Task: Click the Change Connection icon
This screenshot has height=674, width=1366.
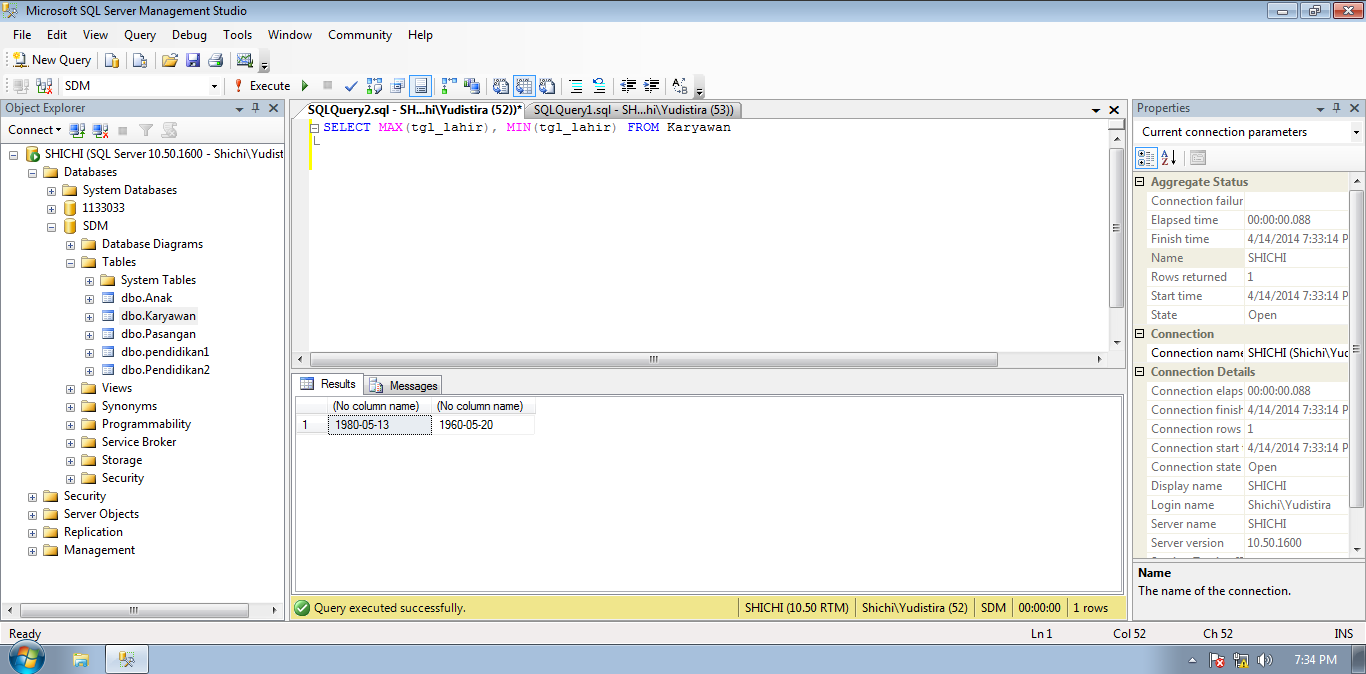Action: pos(45,86)
